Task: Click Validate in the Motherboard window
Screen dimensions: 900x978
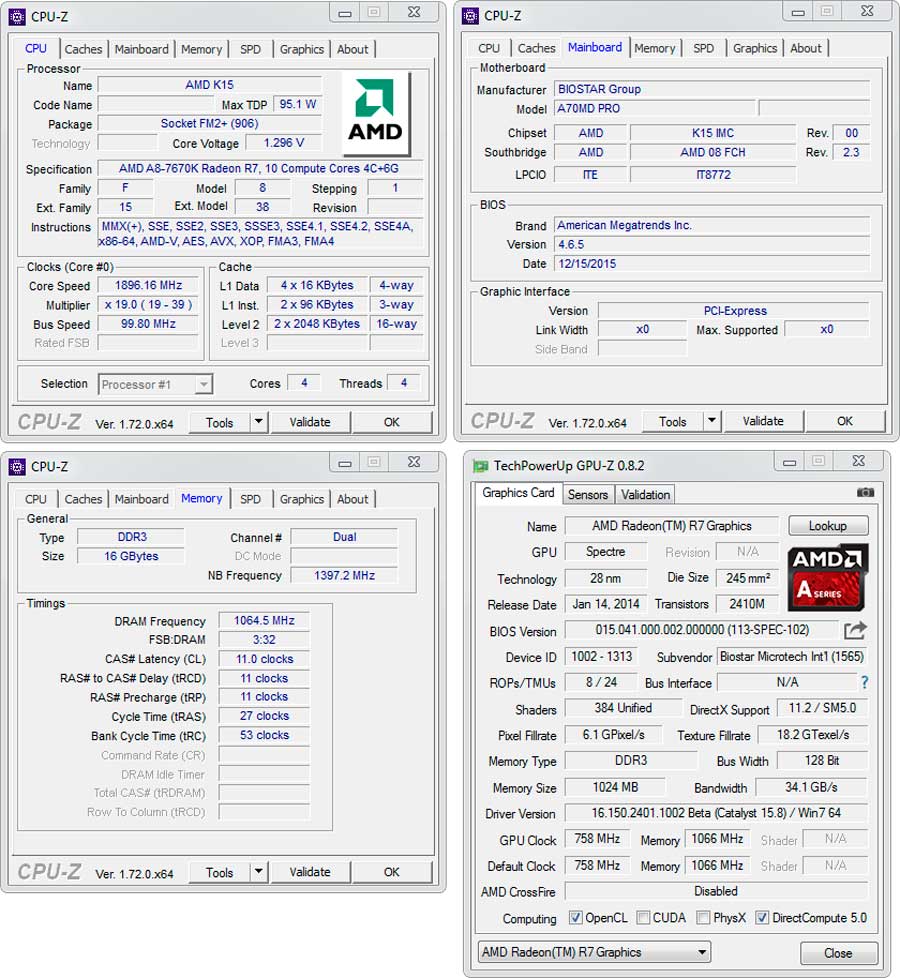Action: pyautogui.click(x=763, y=421)
